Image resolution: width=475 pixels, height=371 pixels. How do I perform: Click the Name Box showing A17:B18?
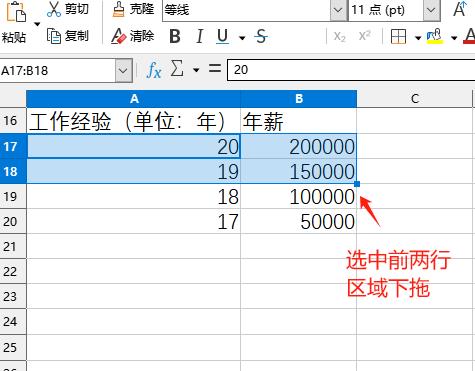click(57, 71)
